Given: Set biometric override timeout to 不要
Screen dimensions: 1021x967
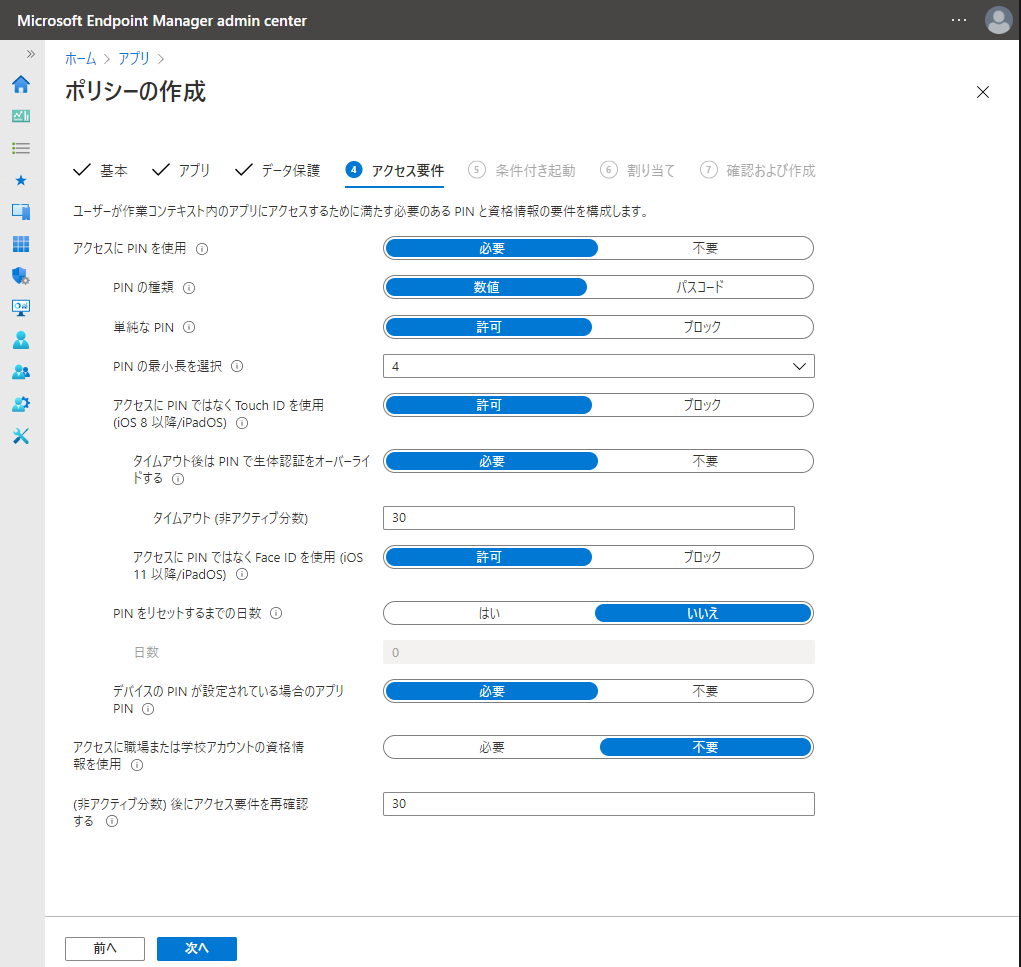Looking at the screenshot, I should pos(705,461).
